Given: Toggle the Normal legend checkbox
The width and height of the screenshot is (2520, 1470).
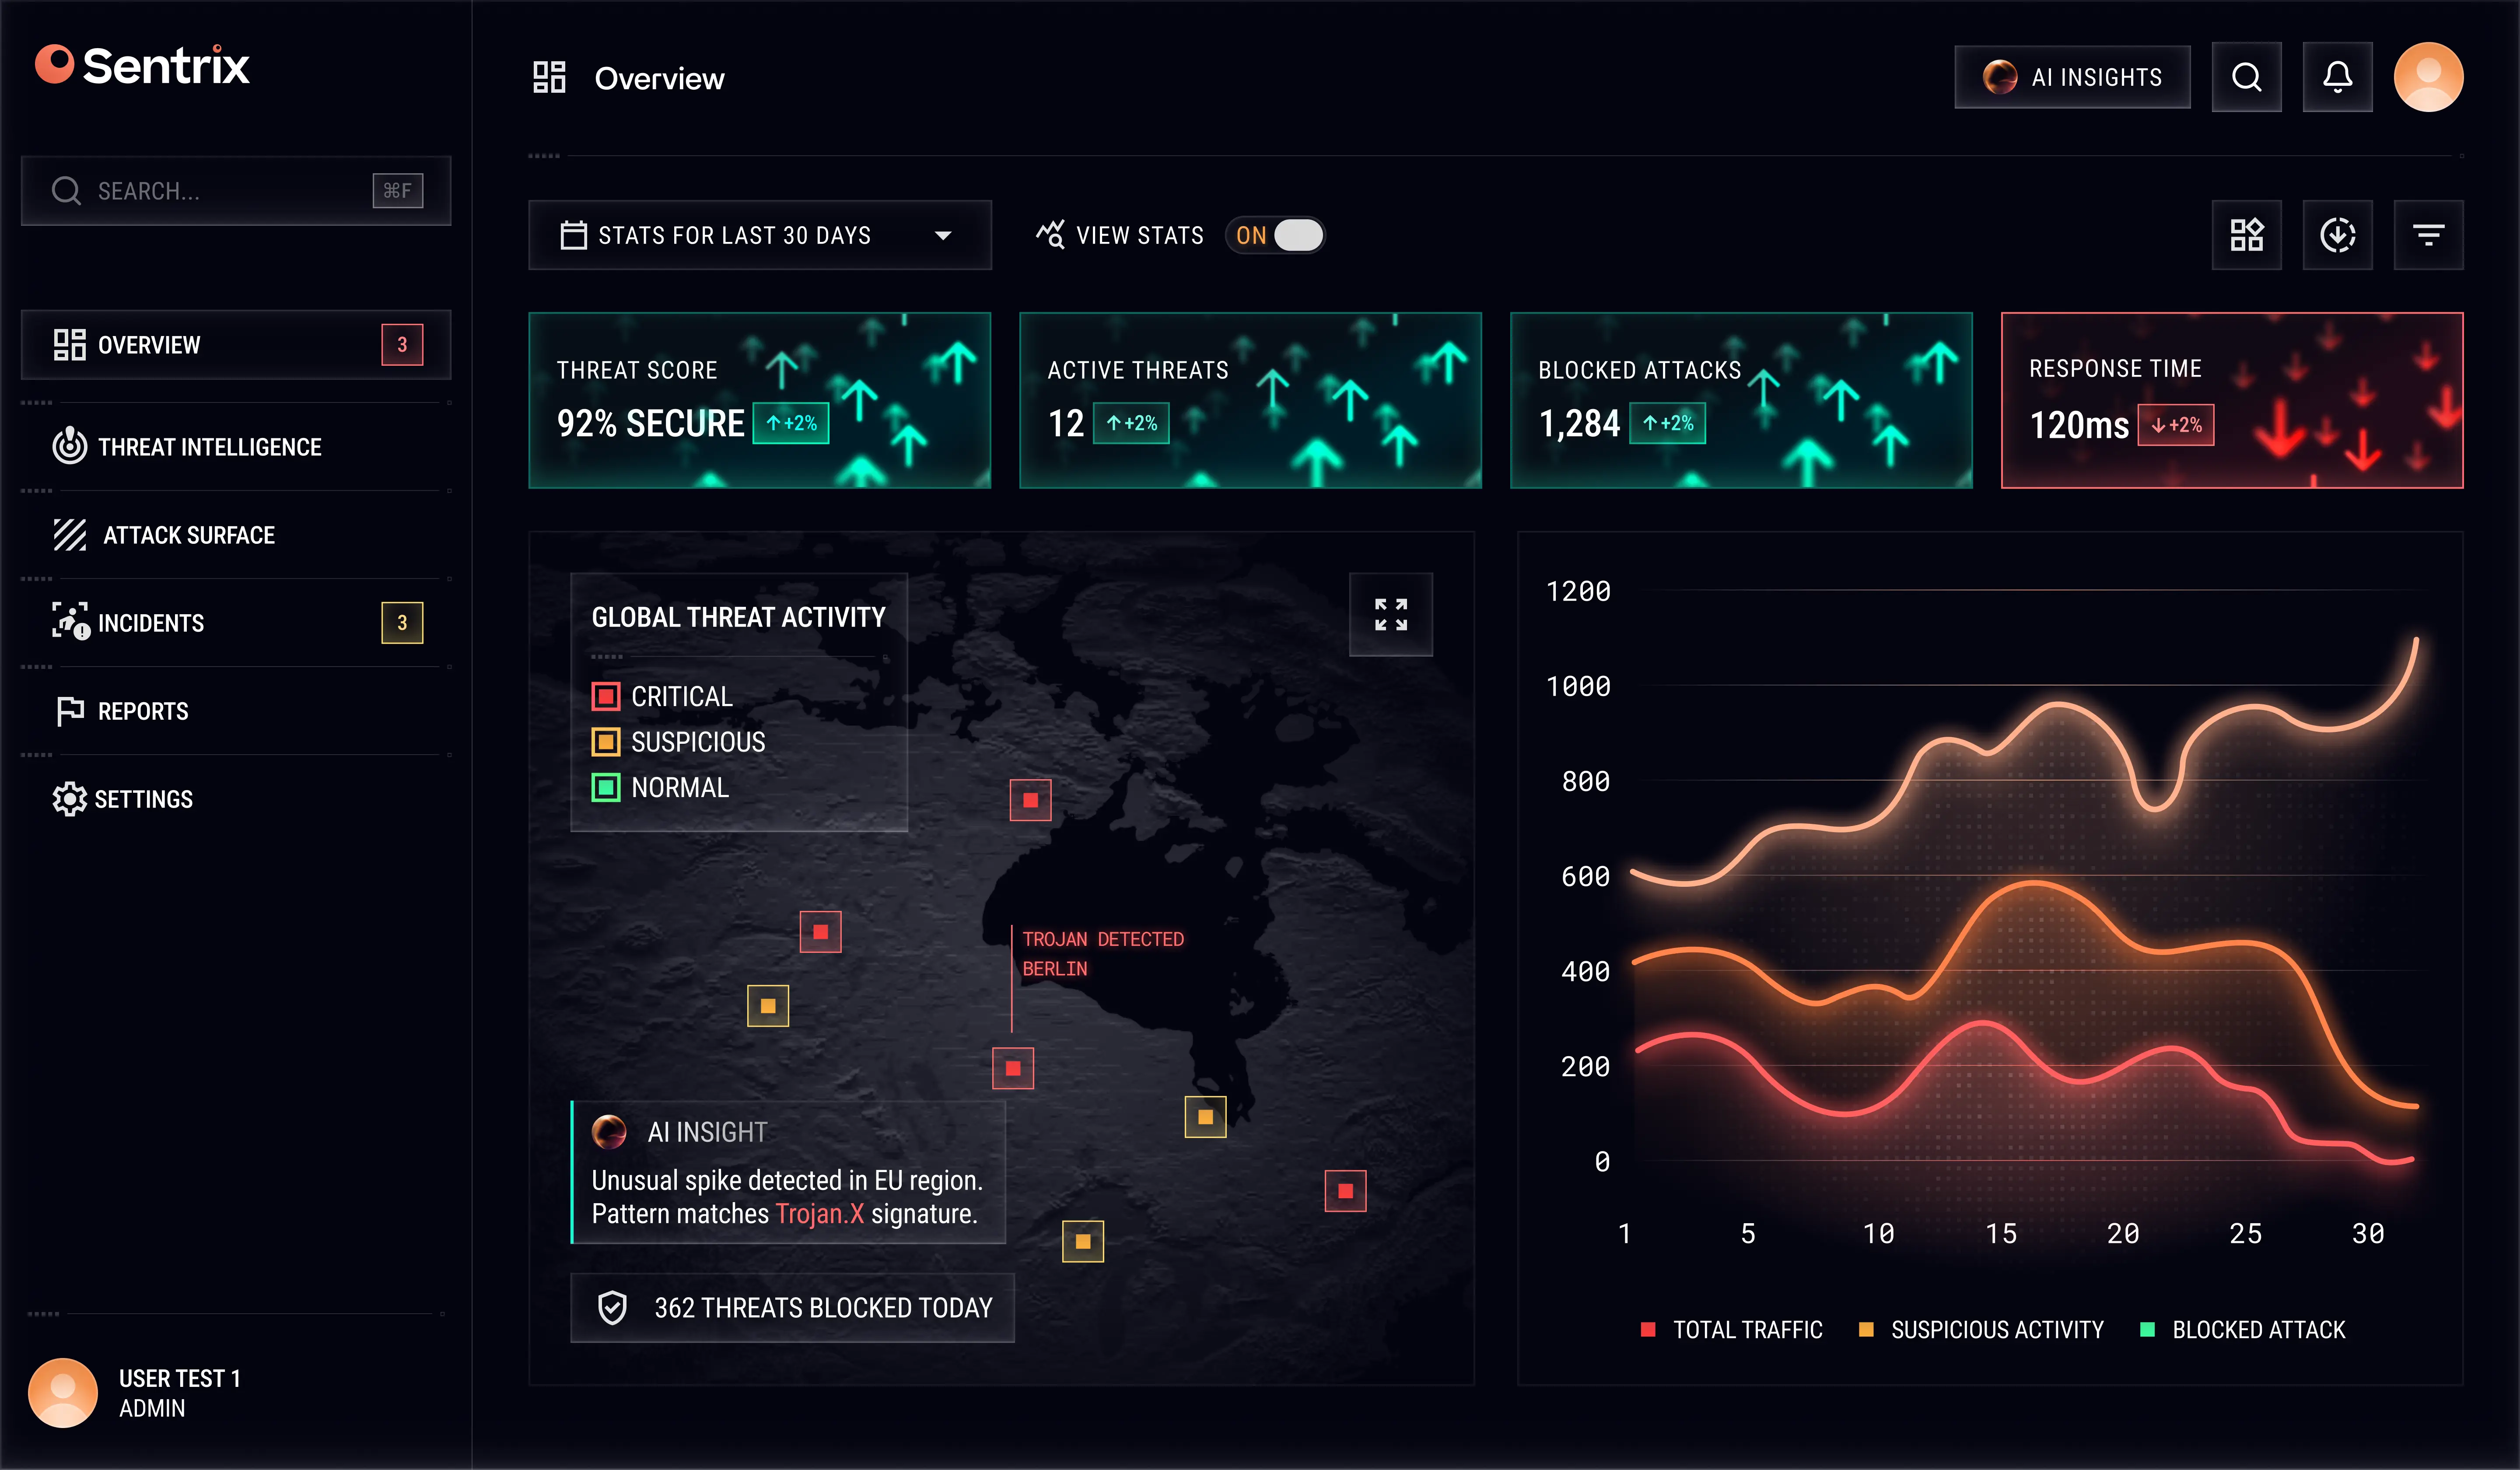Looking at the screenshot, I should [605, 788].
